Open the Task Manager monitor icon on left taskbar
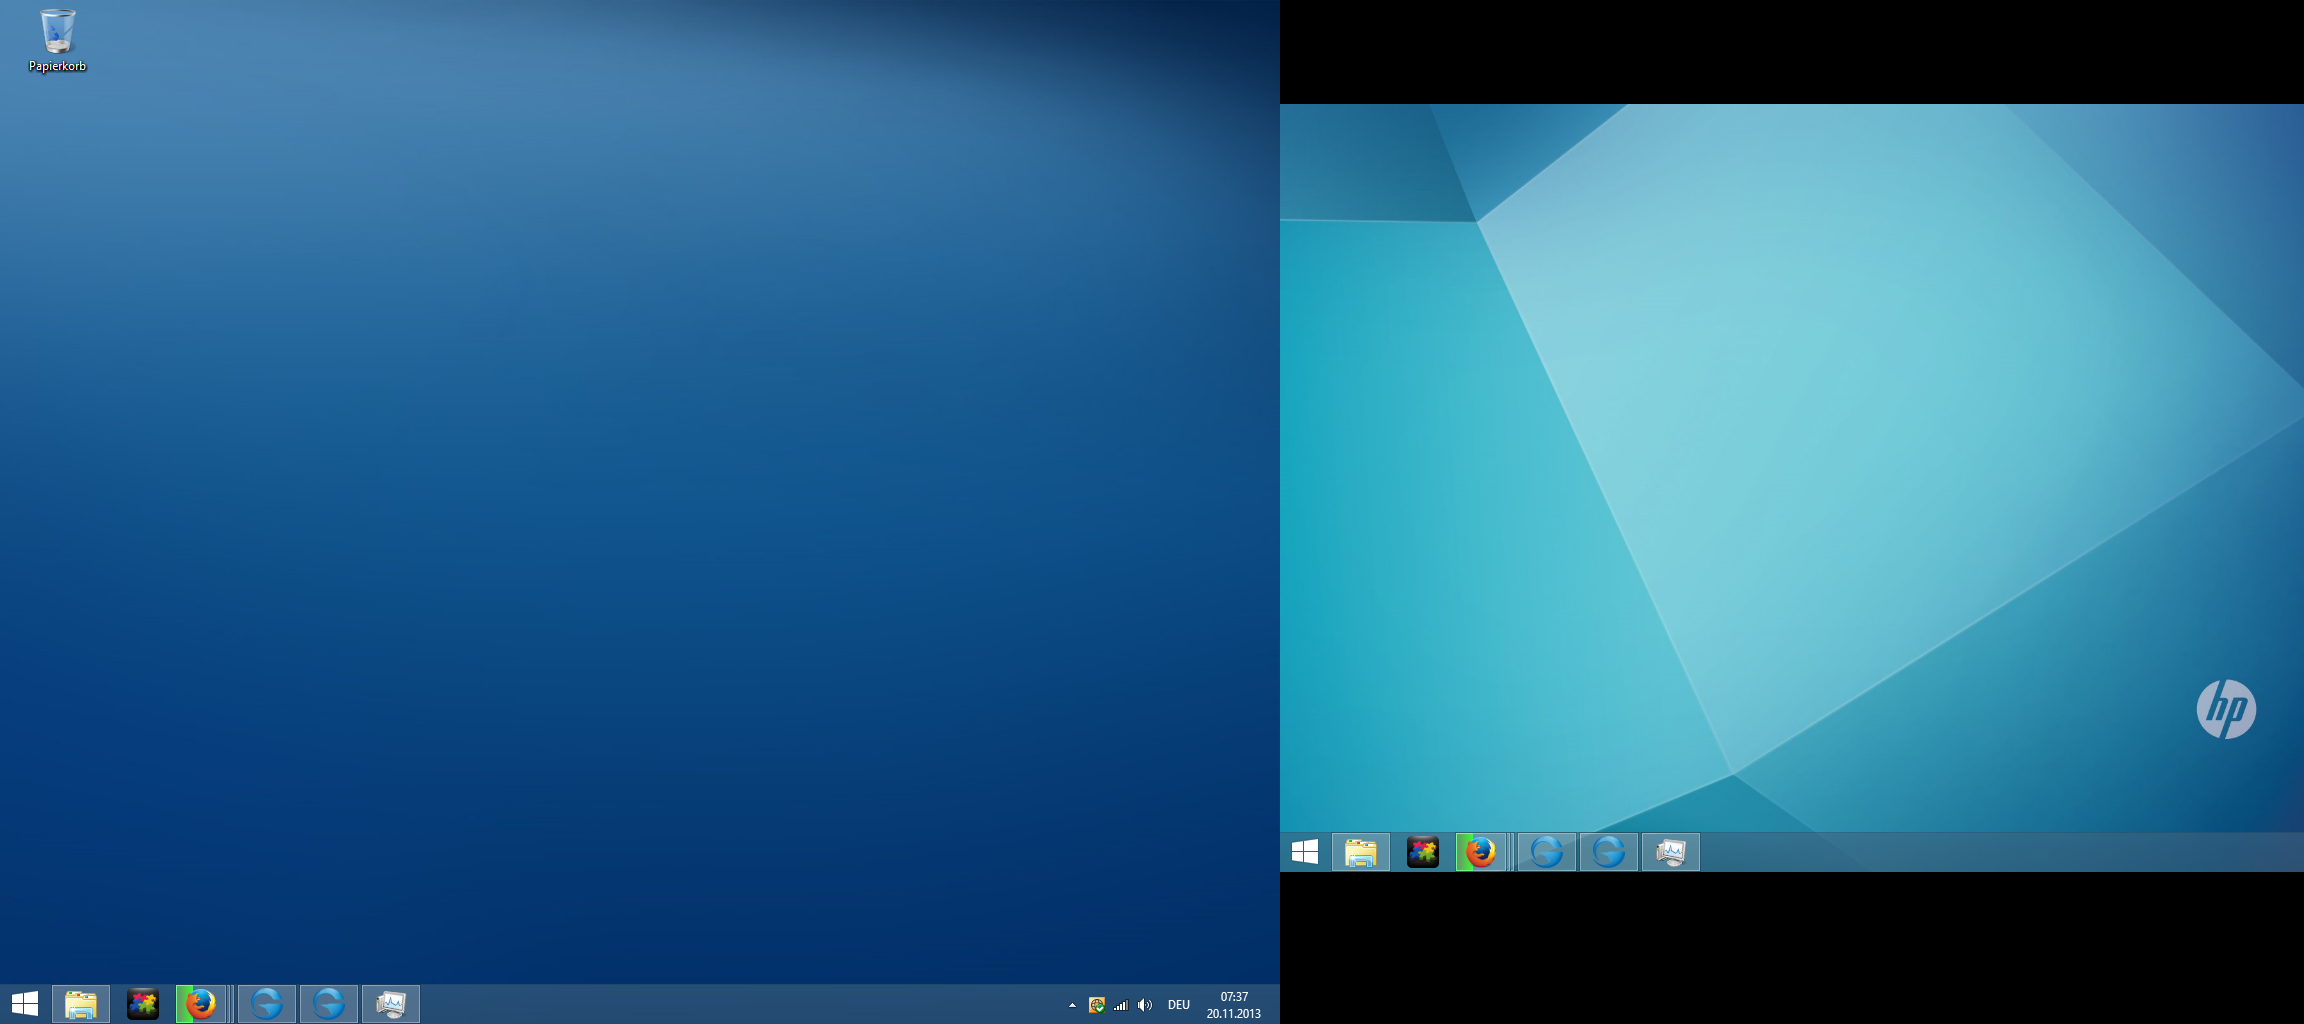This screenshot has height=1024, width=2304. click(391, 1004)
